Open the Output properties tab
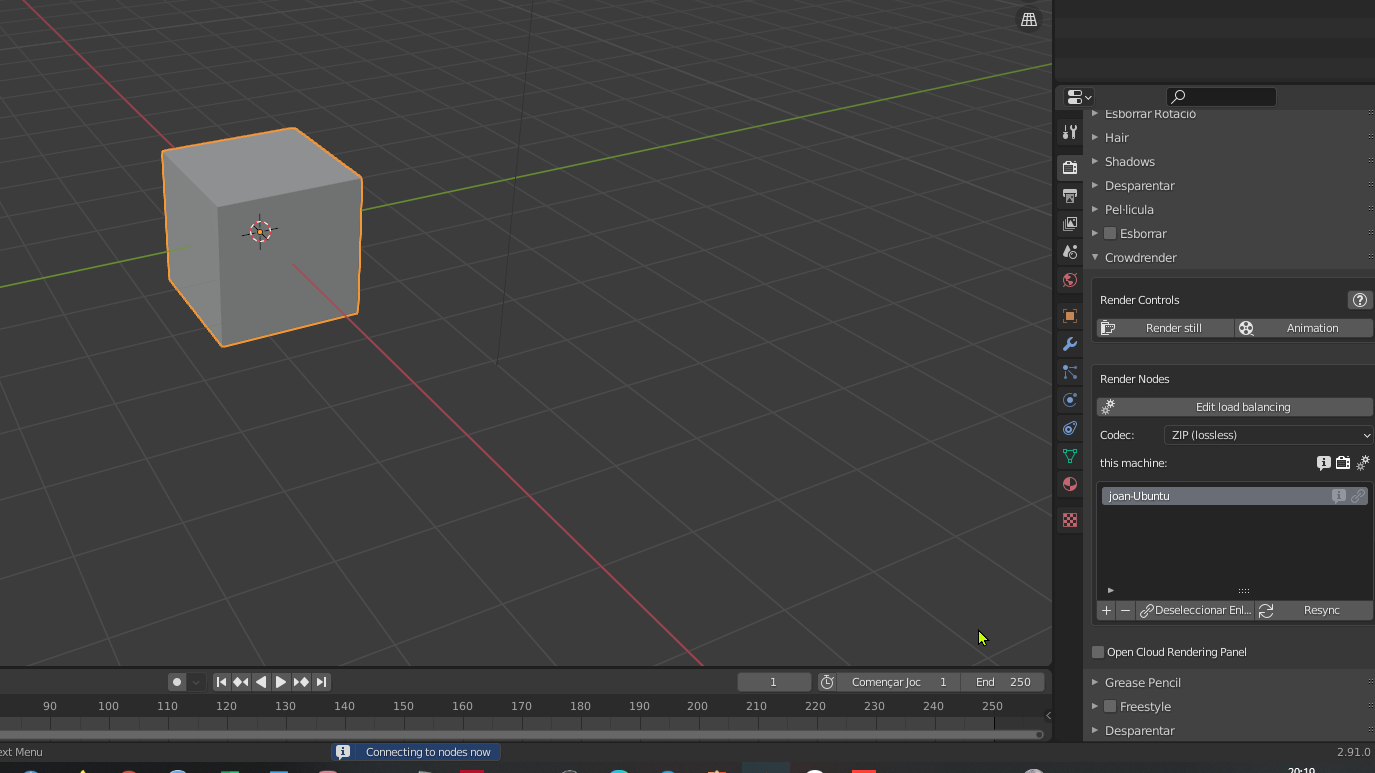Viewport: 1375px width, 773px height. tap(1070, 196)
